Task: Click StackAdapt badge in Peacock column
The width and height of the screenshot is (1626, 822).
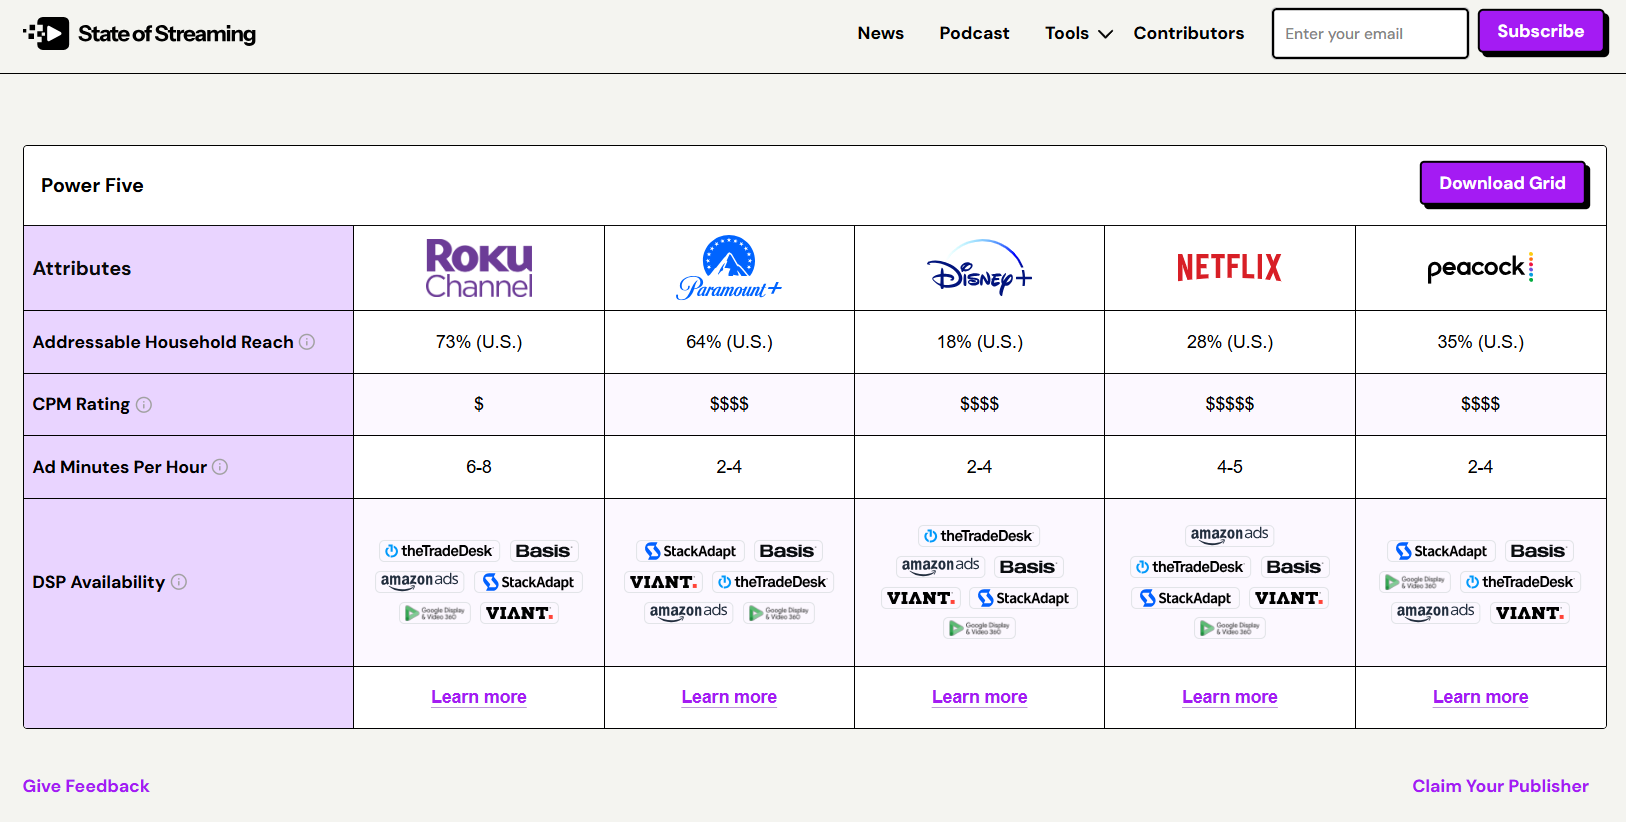Action: [x=1441, y=551]
